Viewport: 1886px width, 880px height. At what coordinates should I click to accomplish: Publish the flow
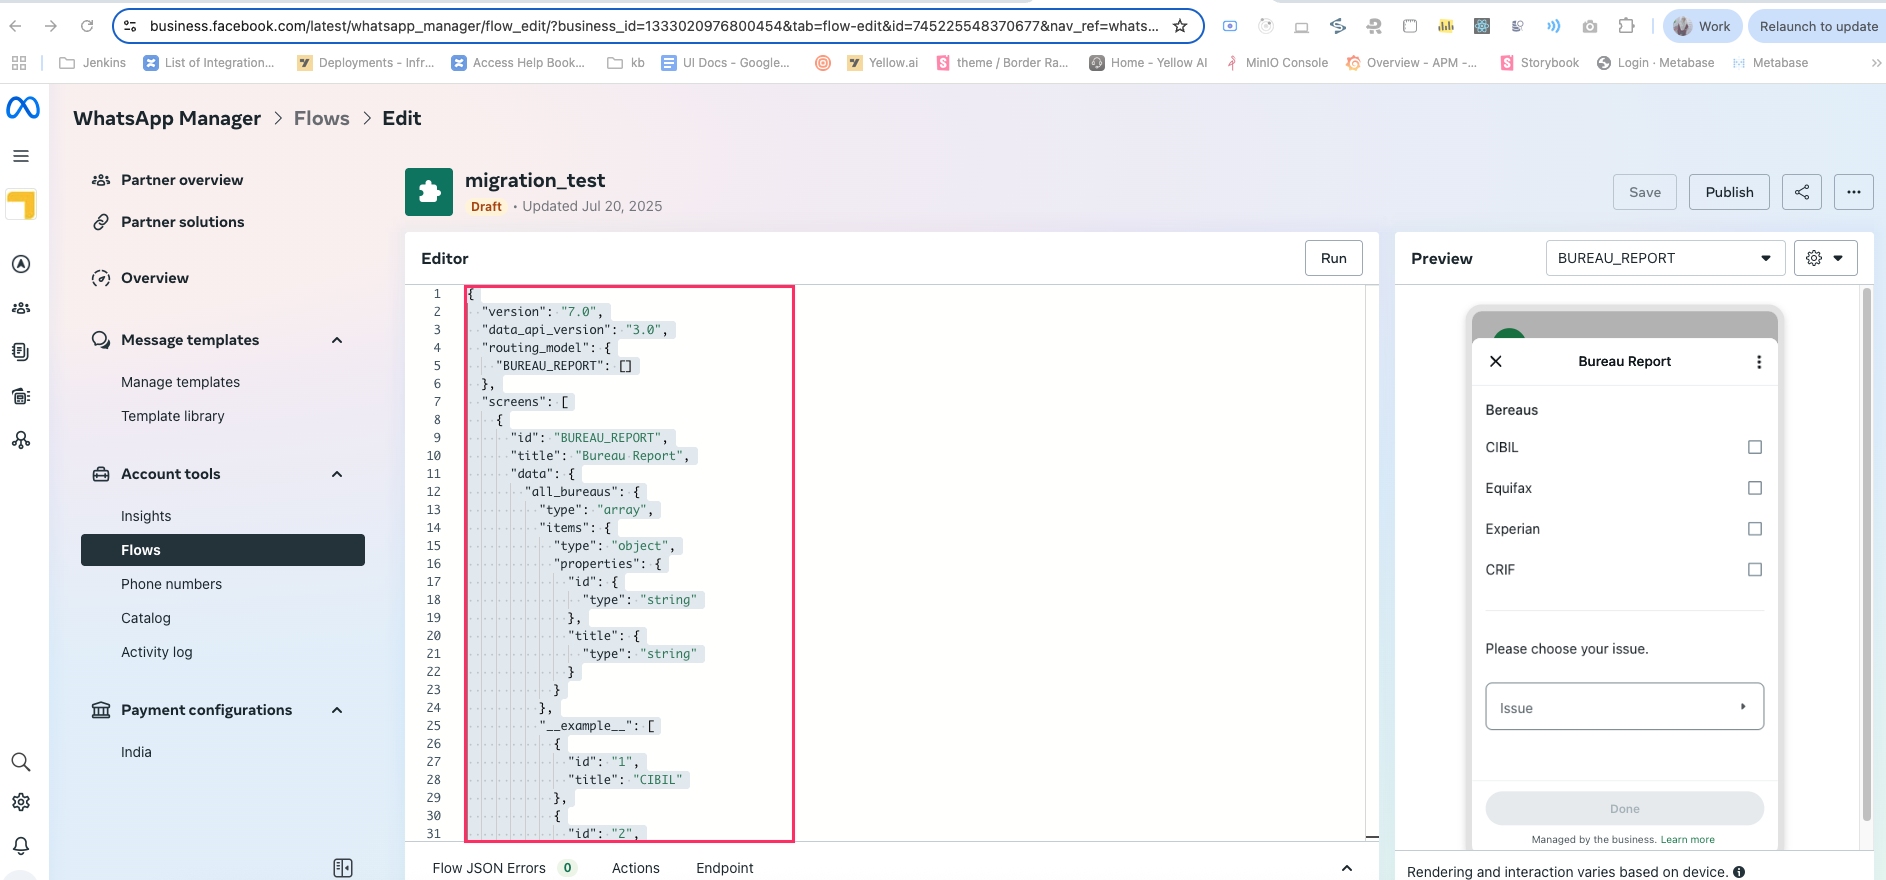point(1729,192)
